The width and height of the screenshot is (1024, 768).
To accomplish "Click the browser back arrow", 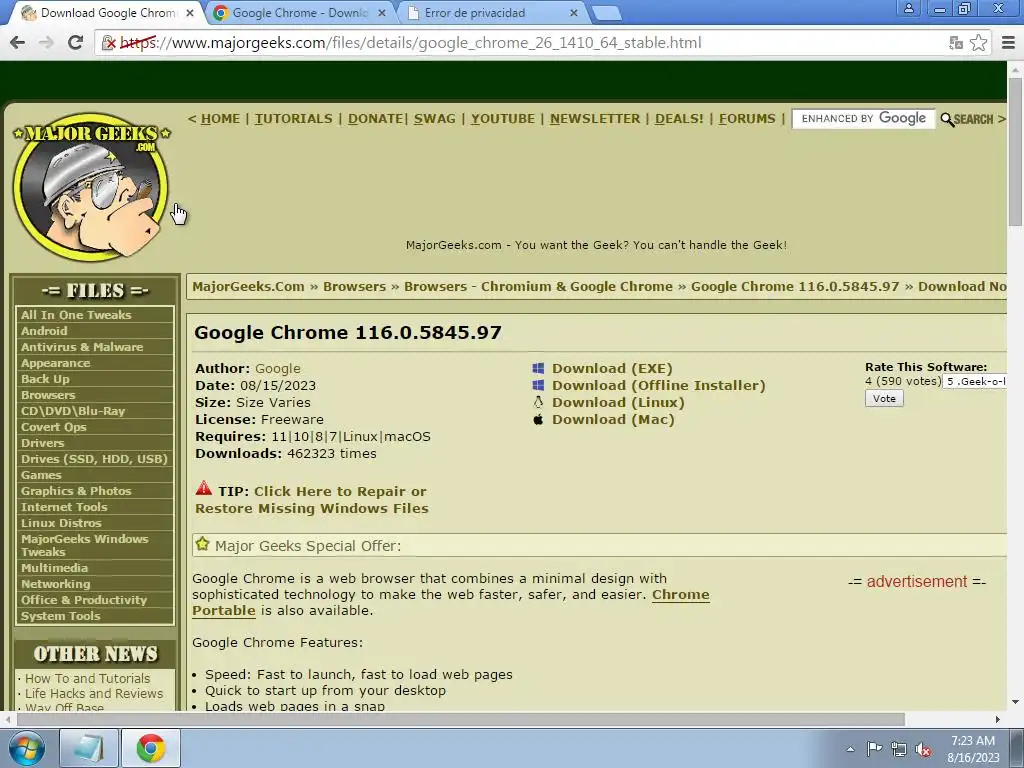I will 18,42.
